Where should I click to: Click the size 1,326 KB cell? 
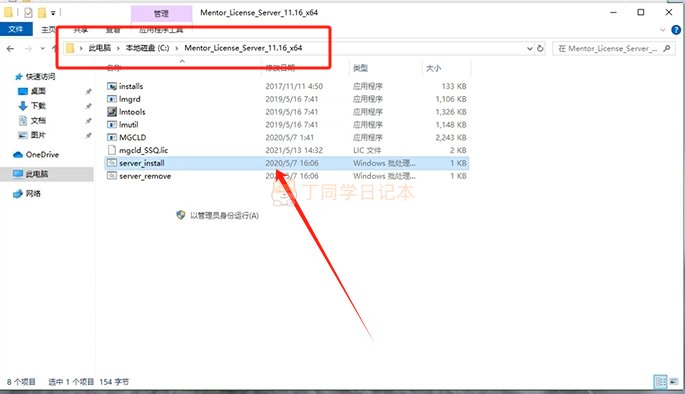(451, 112)
